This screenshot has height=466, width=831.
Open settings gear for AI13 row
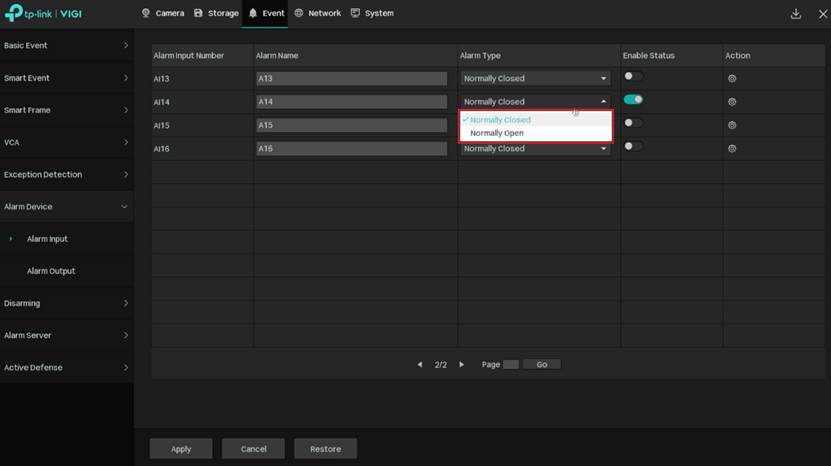click(x=732, y=78)
